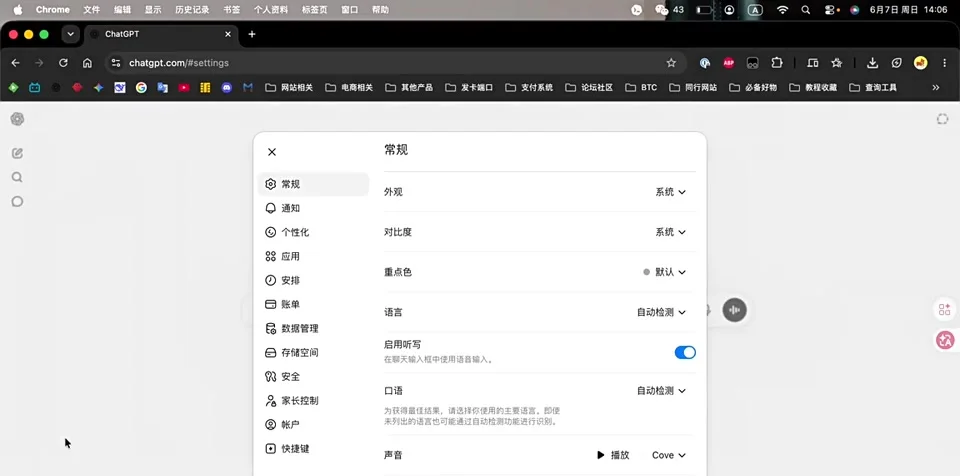Open the 电商相关 bookmarks folder
This screenshot has height=476, width=960.
(x=349, y=88)
